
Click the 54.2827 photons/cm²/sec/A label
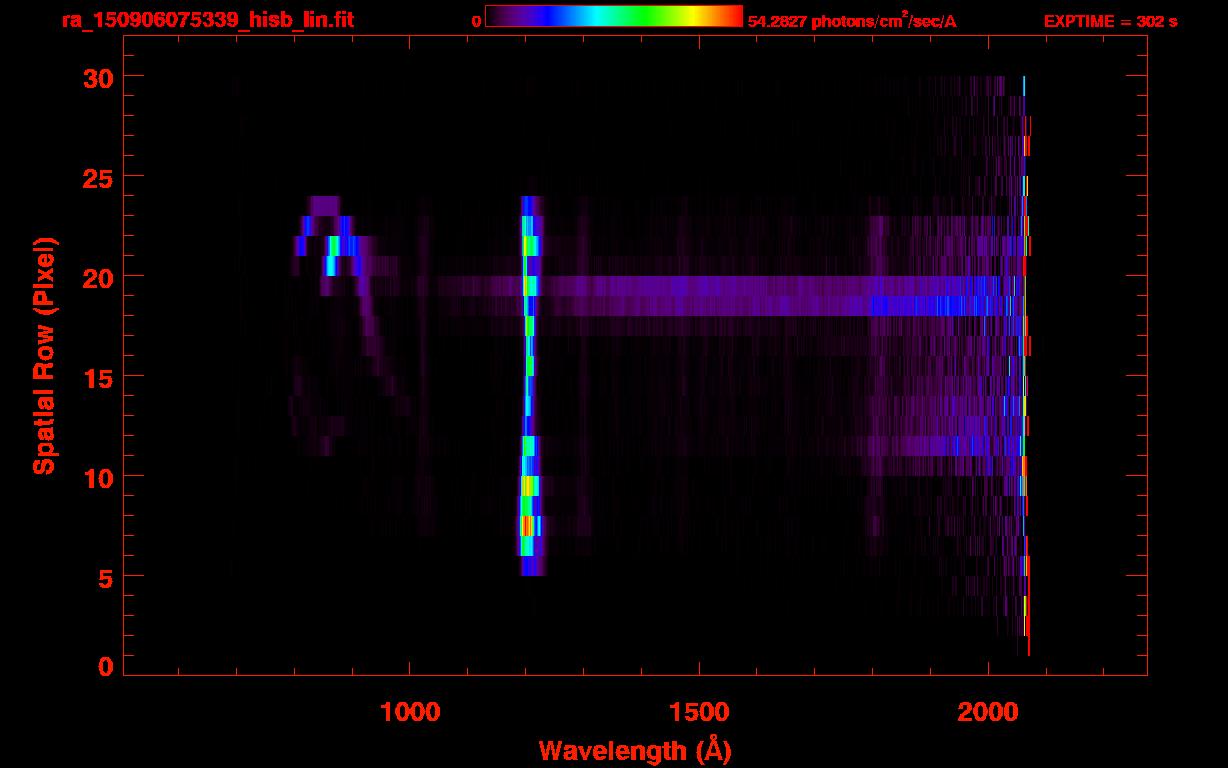click(x=852, y=21)
